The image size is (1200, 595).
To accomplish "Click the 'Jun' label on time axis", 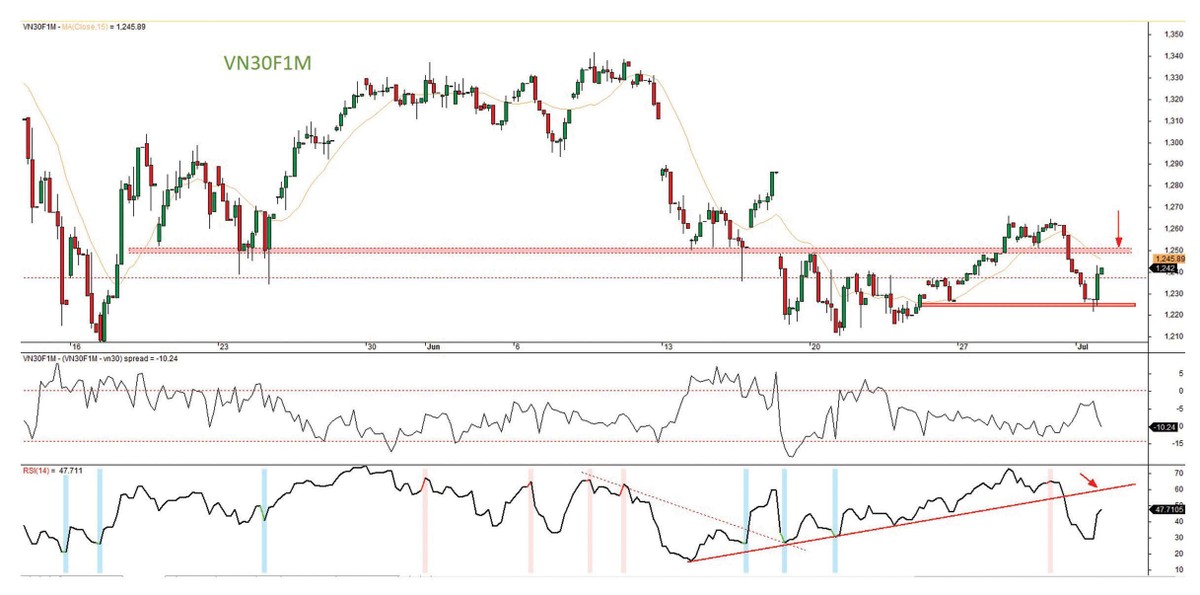I will [x=433, y=347].
